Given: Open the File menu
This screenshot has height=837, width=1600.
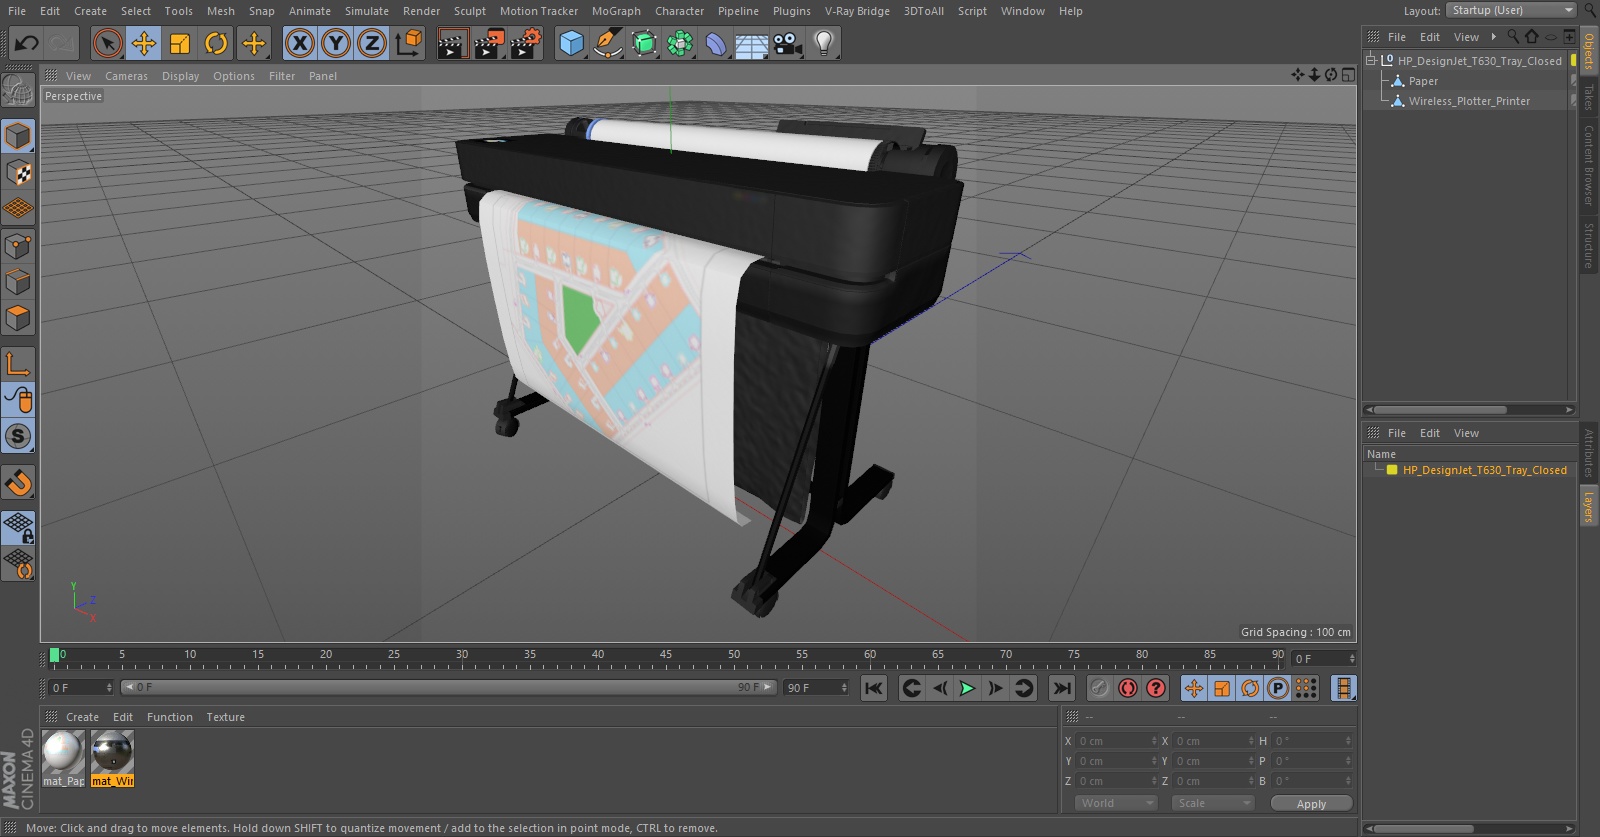Looking at the screenshot, I should coord(17,11).
